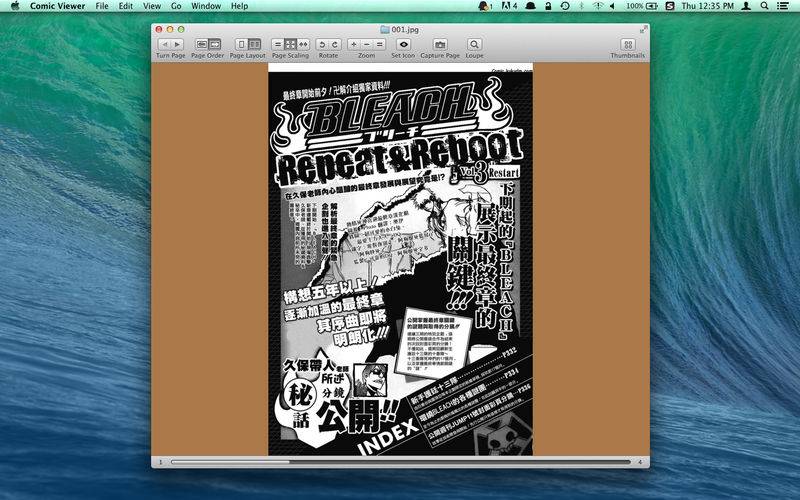Click the Adobe 4 menu bar icon
Viewport: 800px width, 500px height.
tap(509, 6)
